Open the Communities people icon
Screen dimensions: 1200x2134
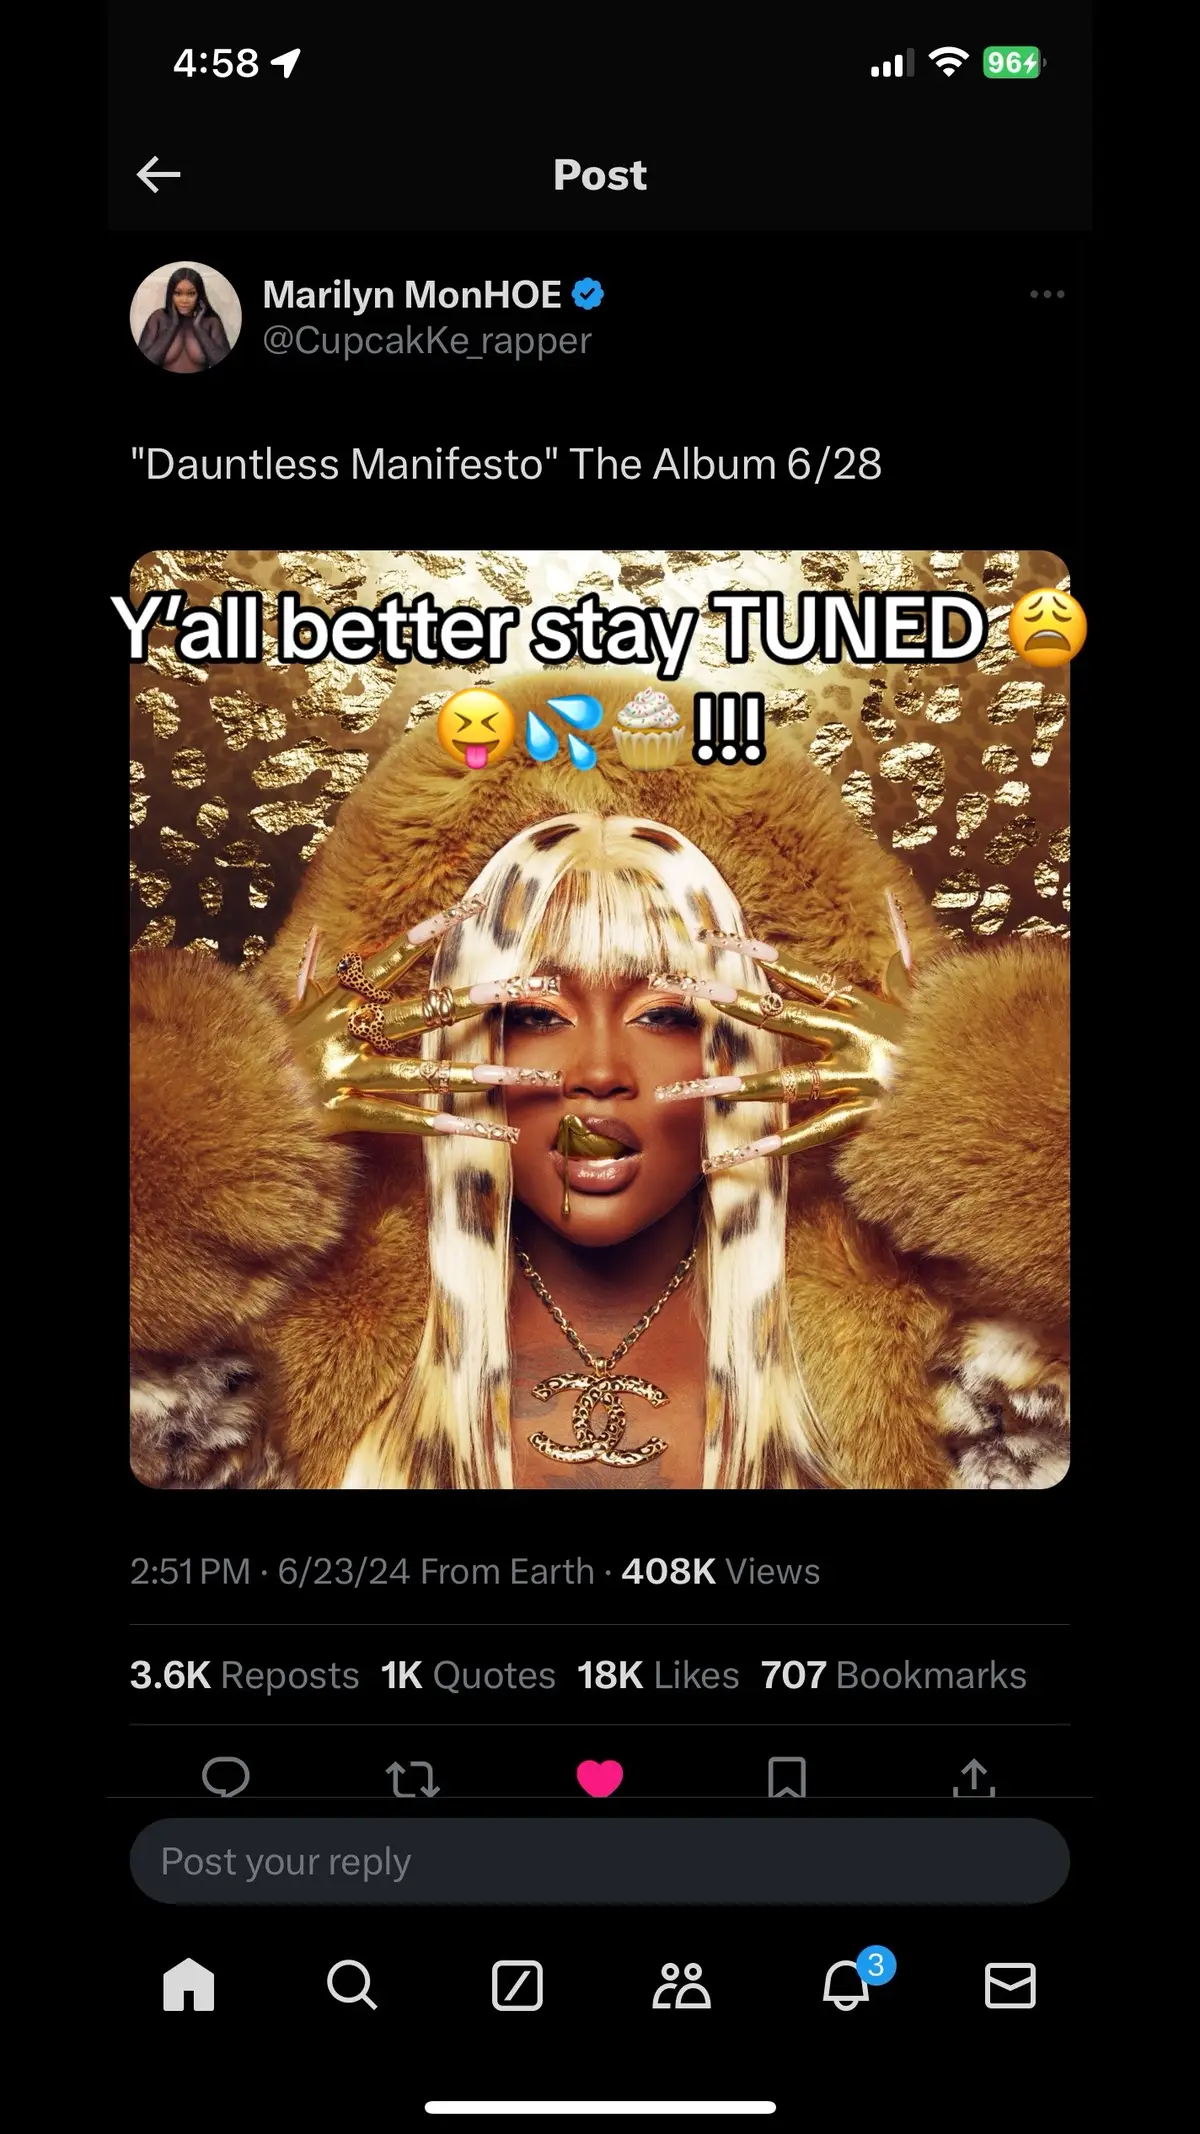pos(681,1985)
